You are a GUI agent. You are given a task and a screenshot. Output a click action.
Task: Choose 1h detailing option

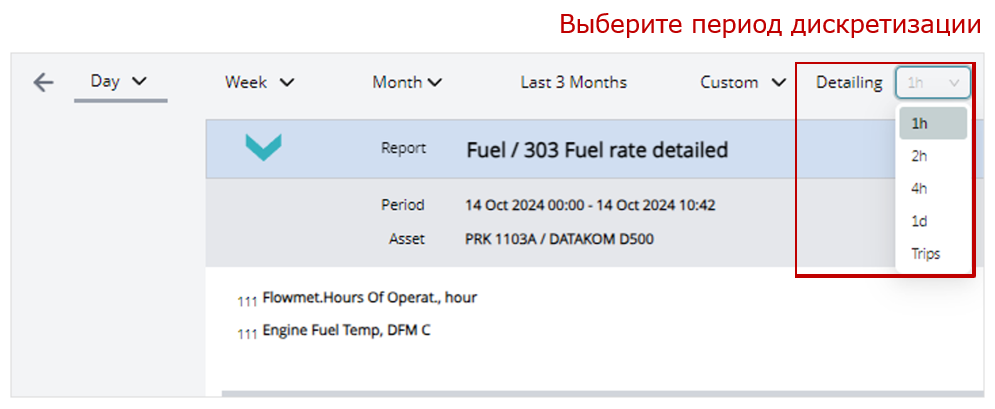coord(933,124)
